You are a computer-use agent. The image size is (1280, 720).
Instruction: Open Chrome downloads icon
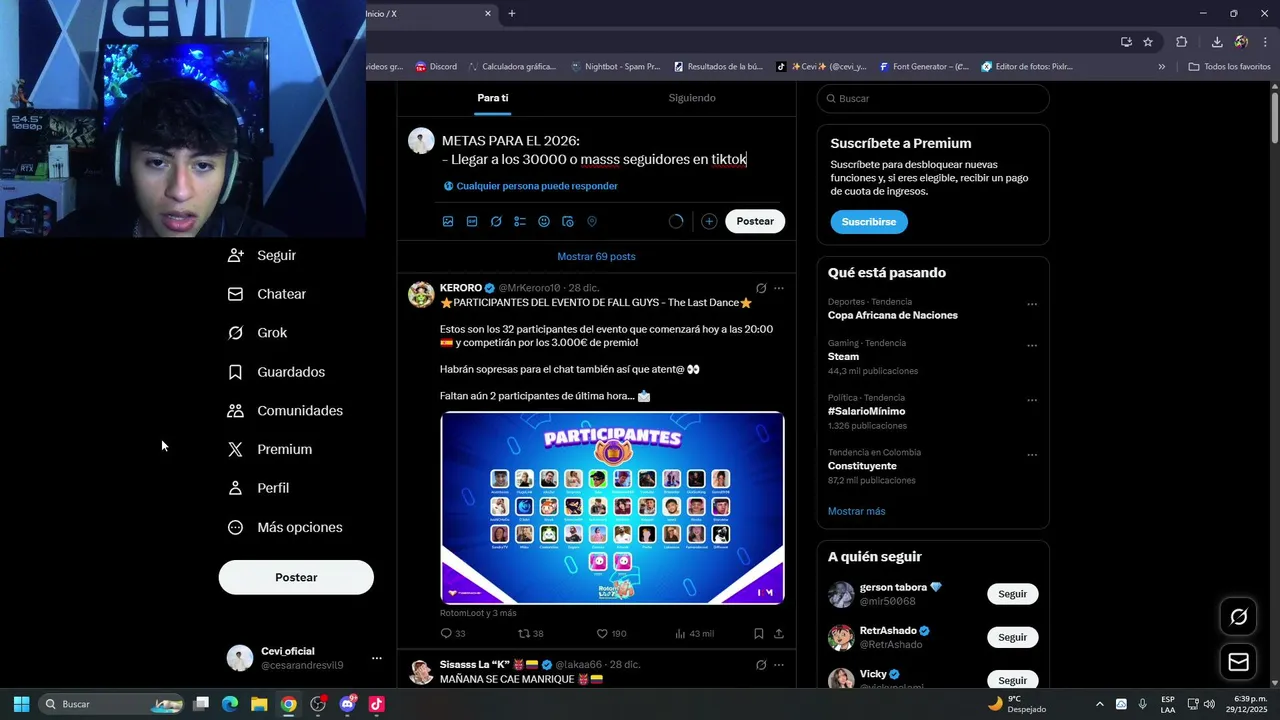pos(1217,42)
